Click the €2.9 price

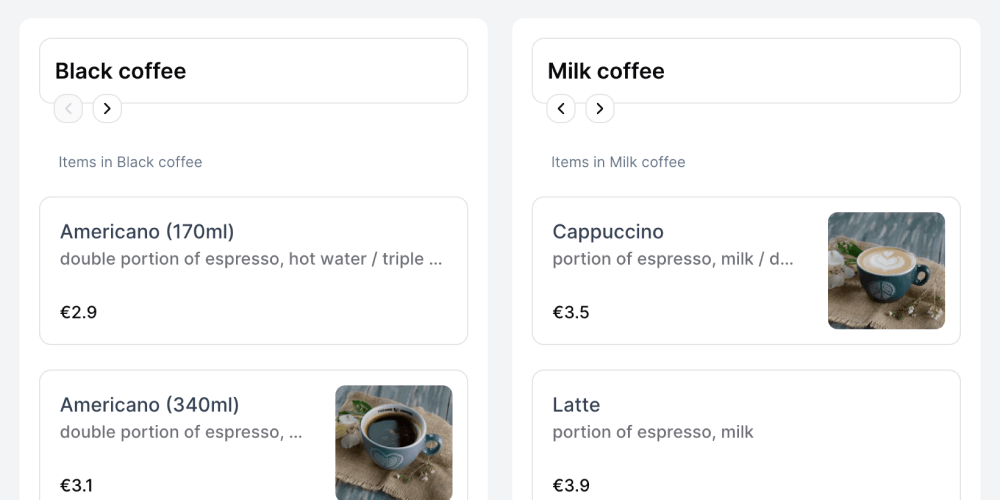78,312
